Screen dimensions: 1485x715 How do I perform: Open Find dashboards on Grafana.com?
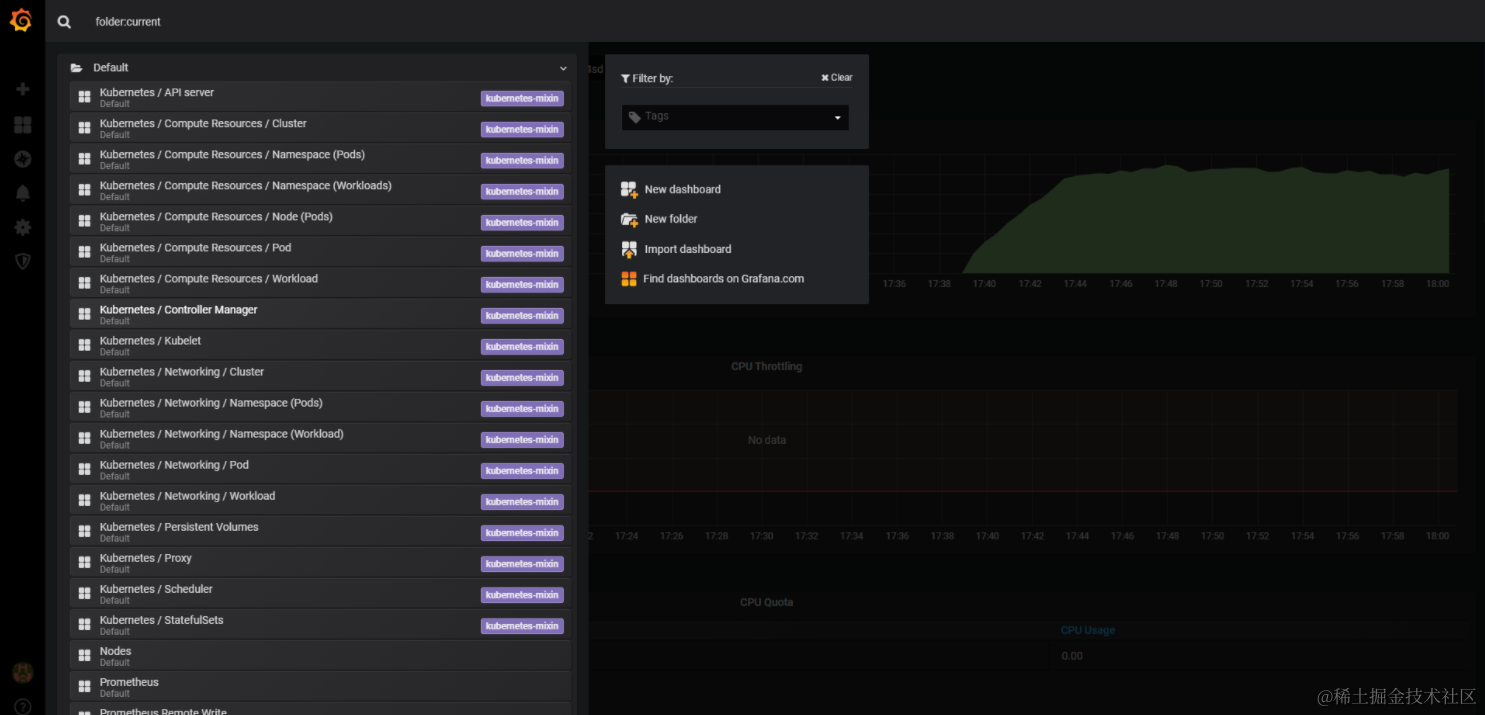(724, 279)
